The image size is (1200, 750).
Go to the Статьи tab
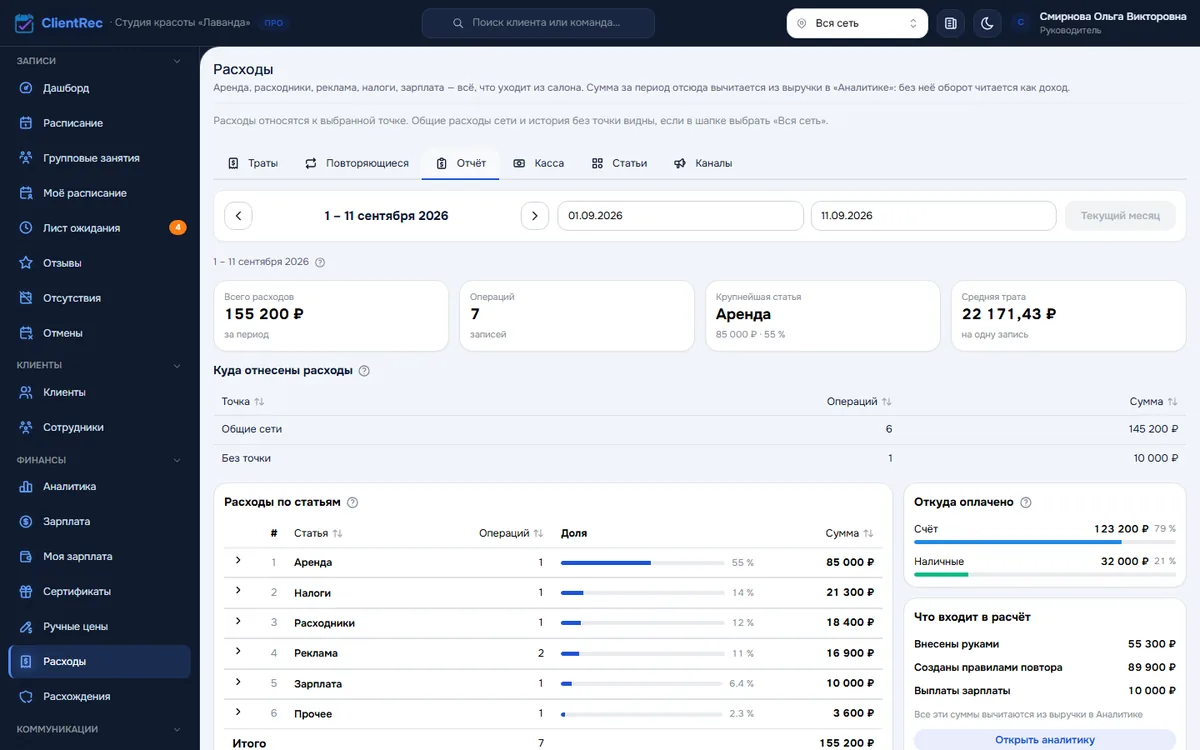pos(619,163)
